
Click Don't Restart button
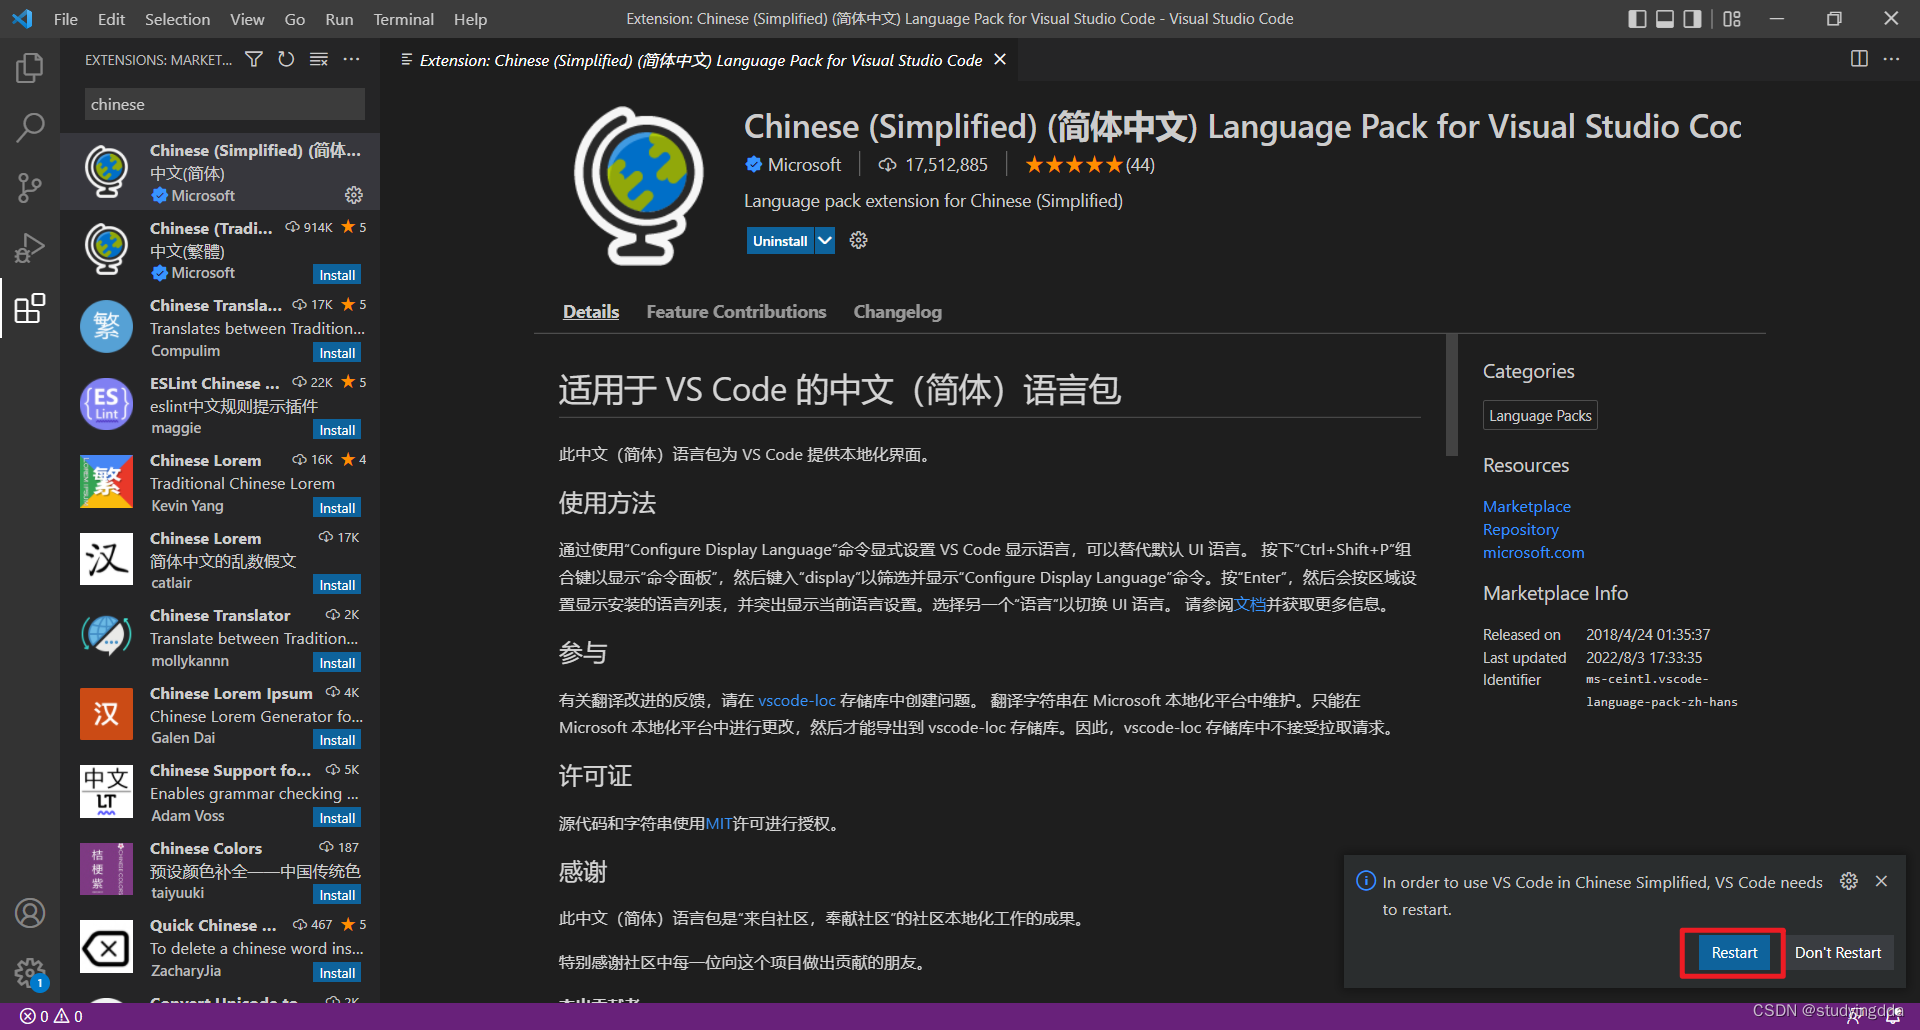[x=1838, y=953]
